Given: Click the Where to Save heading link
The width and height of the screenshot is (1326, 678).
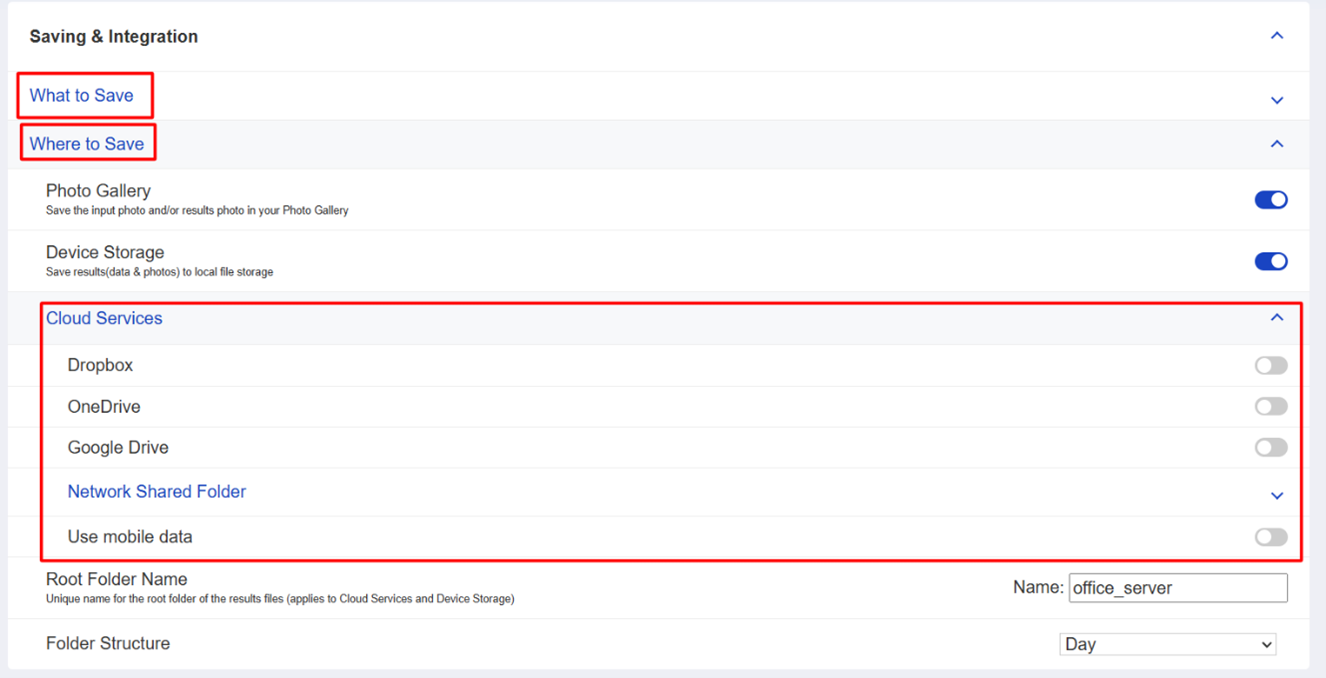Looking at the screenshot, I should tap(87, 144).
